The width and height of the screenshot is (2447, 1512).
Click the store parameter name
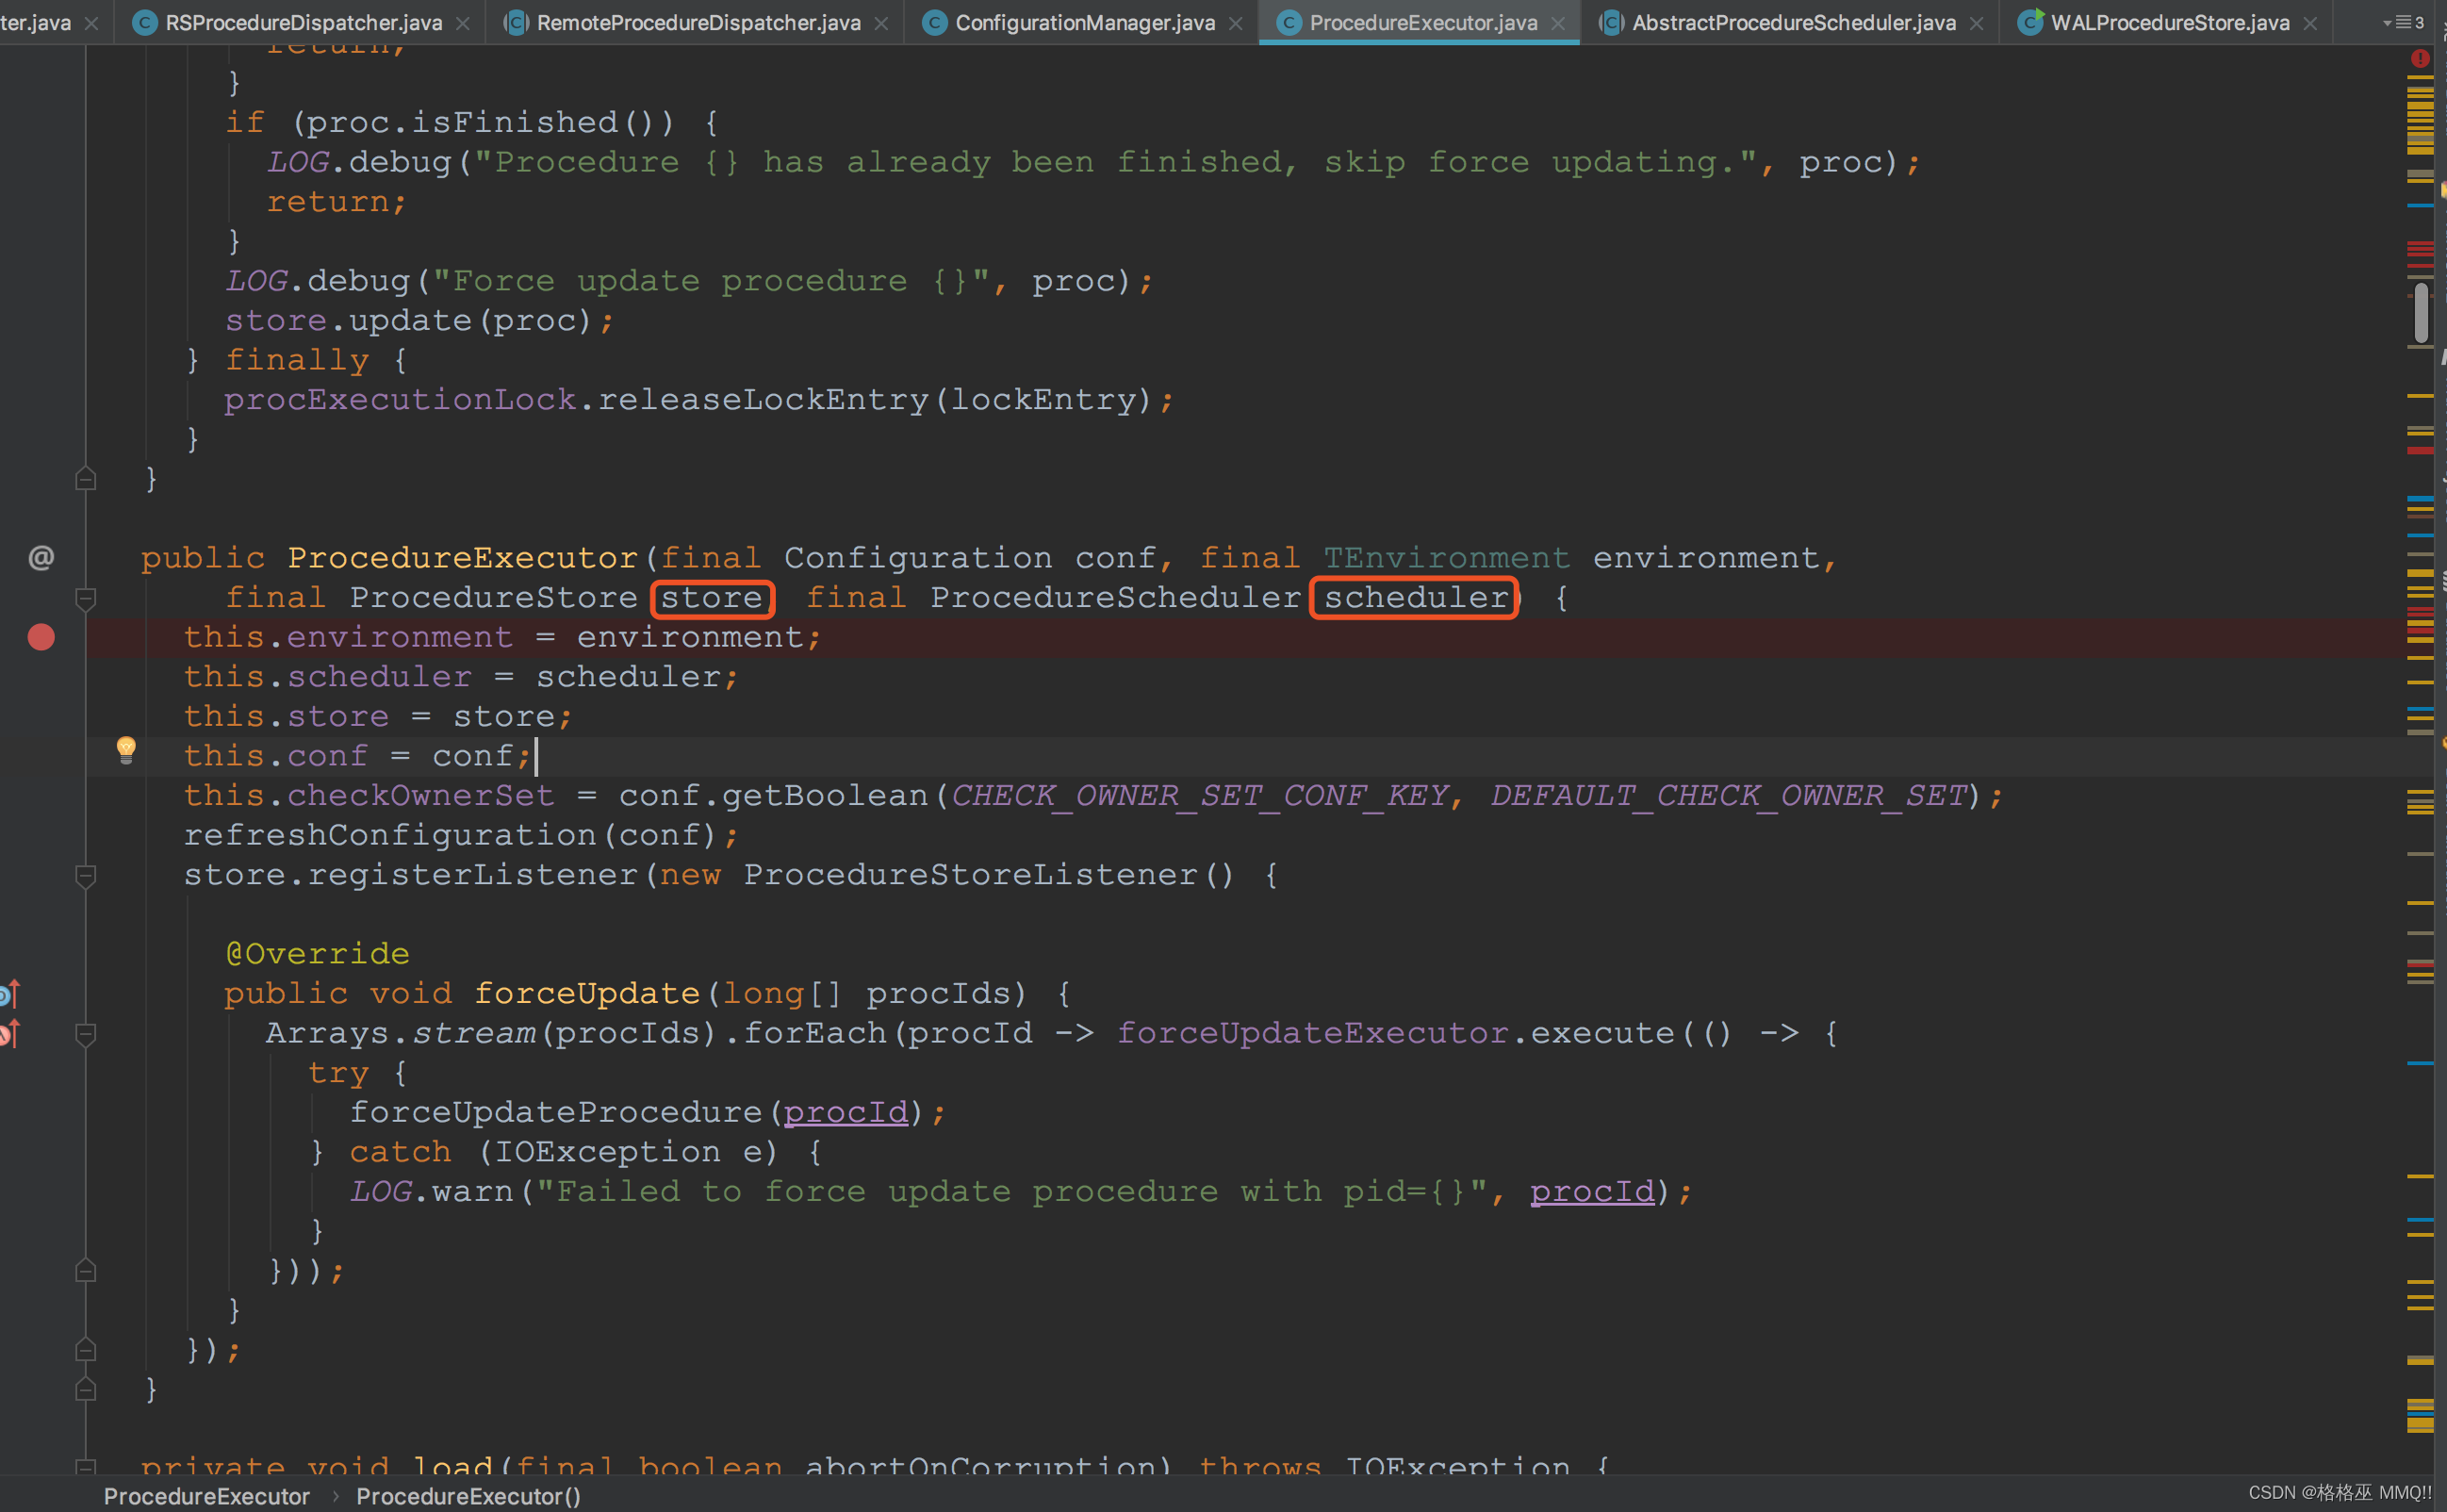tap(712, 597)
